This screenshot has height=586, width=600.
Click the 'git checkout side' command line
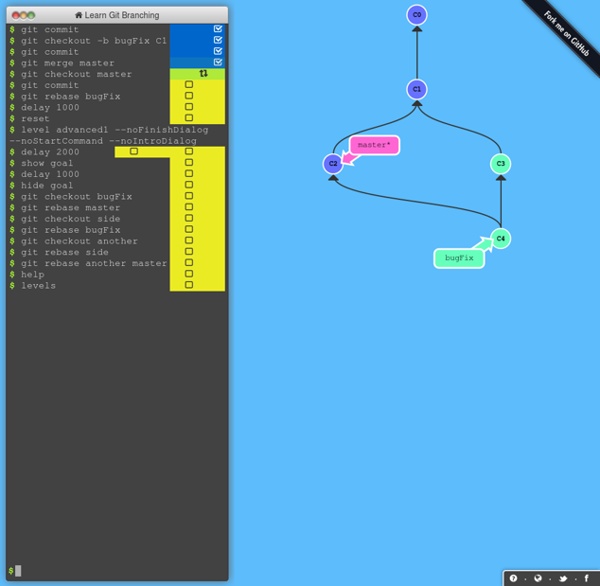pyautogui.click(x=70, y=219)
